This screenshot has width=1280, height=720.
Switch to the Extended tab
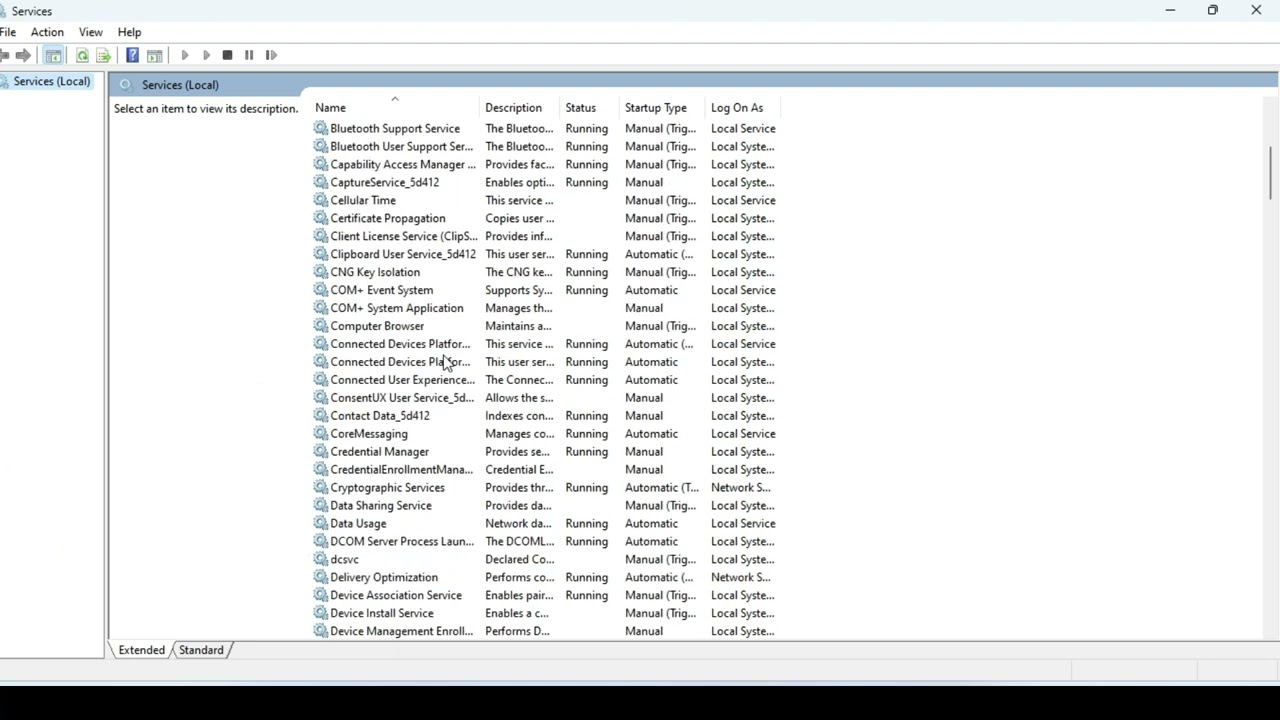tap(141, 650)
